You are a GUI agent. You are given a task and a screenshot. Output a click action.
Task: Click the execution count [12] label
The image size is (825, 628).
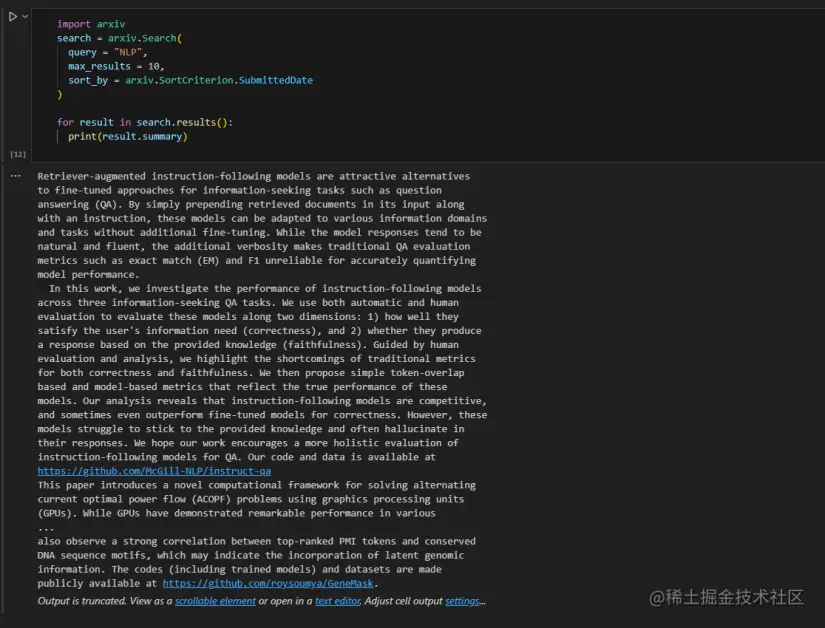(18, 154)
